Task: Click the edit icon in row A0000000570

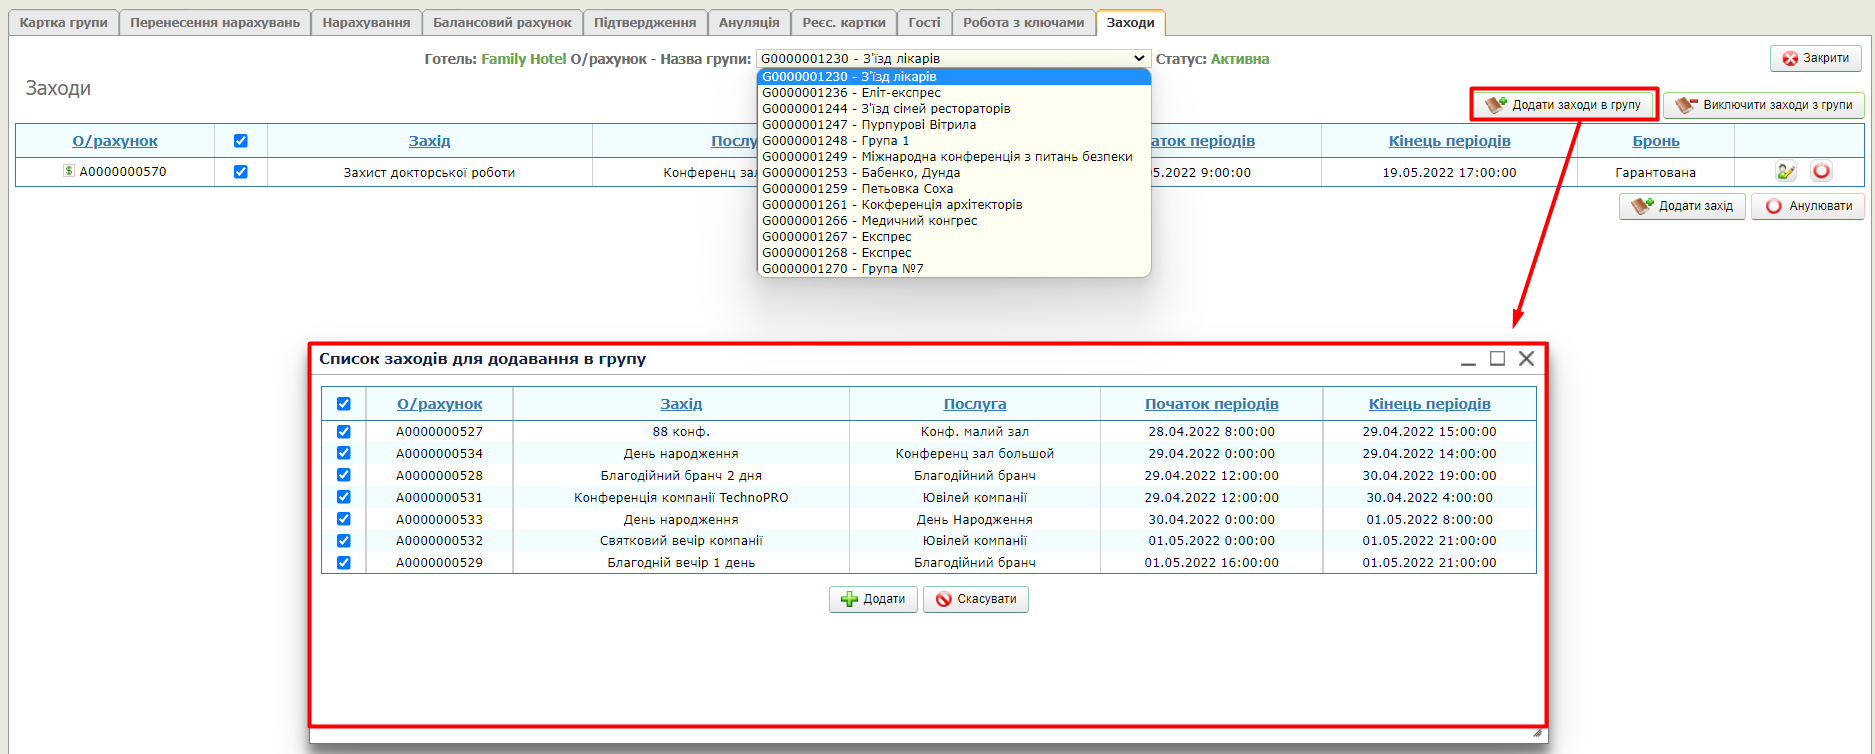Action: 1785,172
